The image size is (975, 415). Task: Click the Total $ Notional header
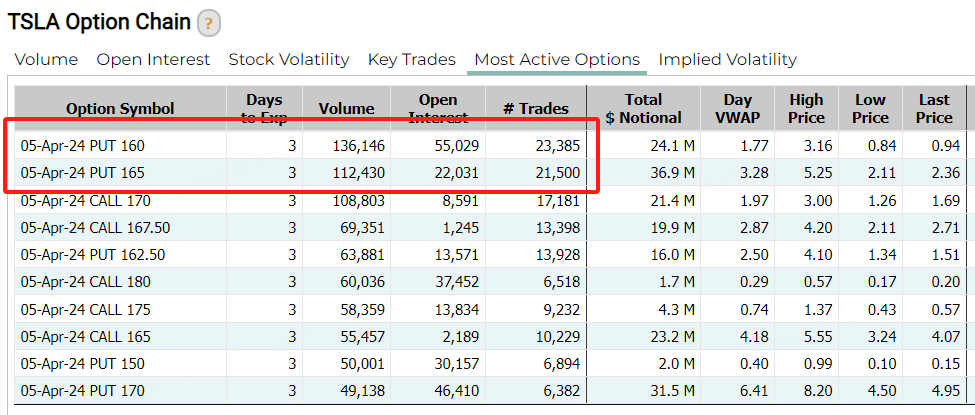coord(644,109)
